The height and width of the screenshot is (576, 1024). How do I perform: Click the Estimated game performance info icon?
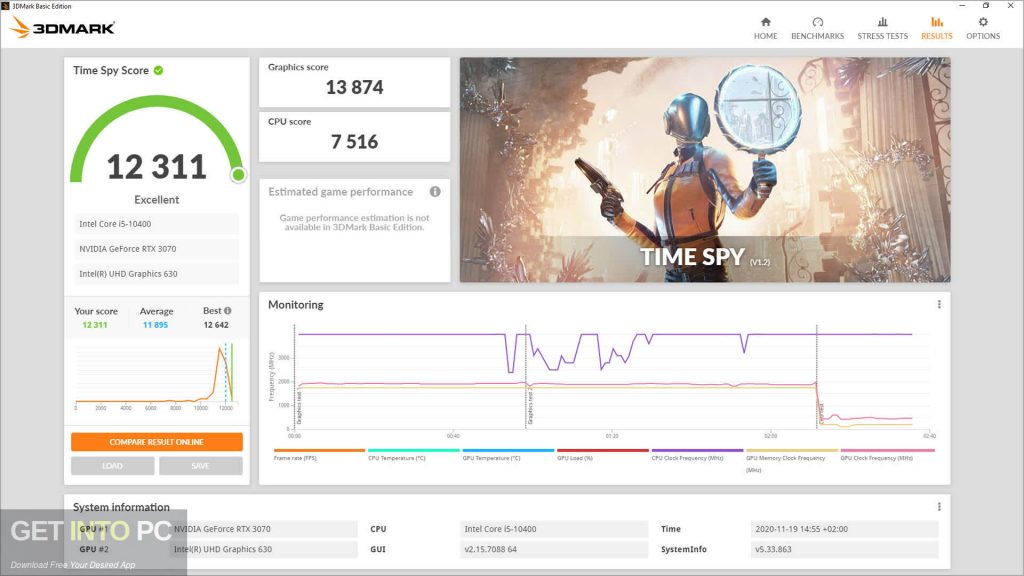pyautogui.click(x=435, y=191)
